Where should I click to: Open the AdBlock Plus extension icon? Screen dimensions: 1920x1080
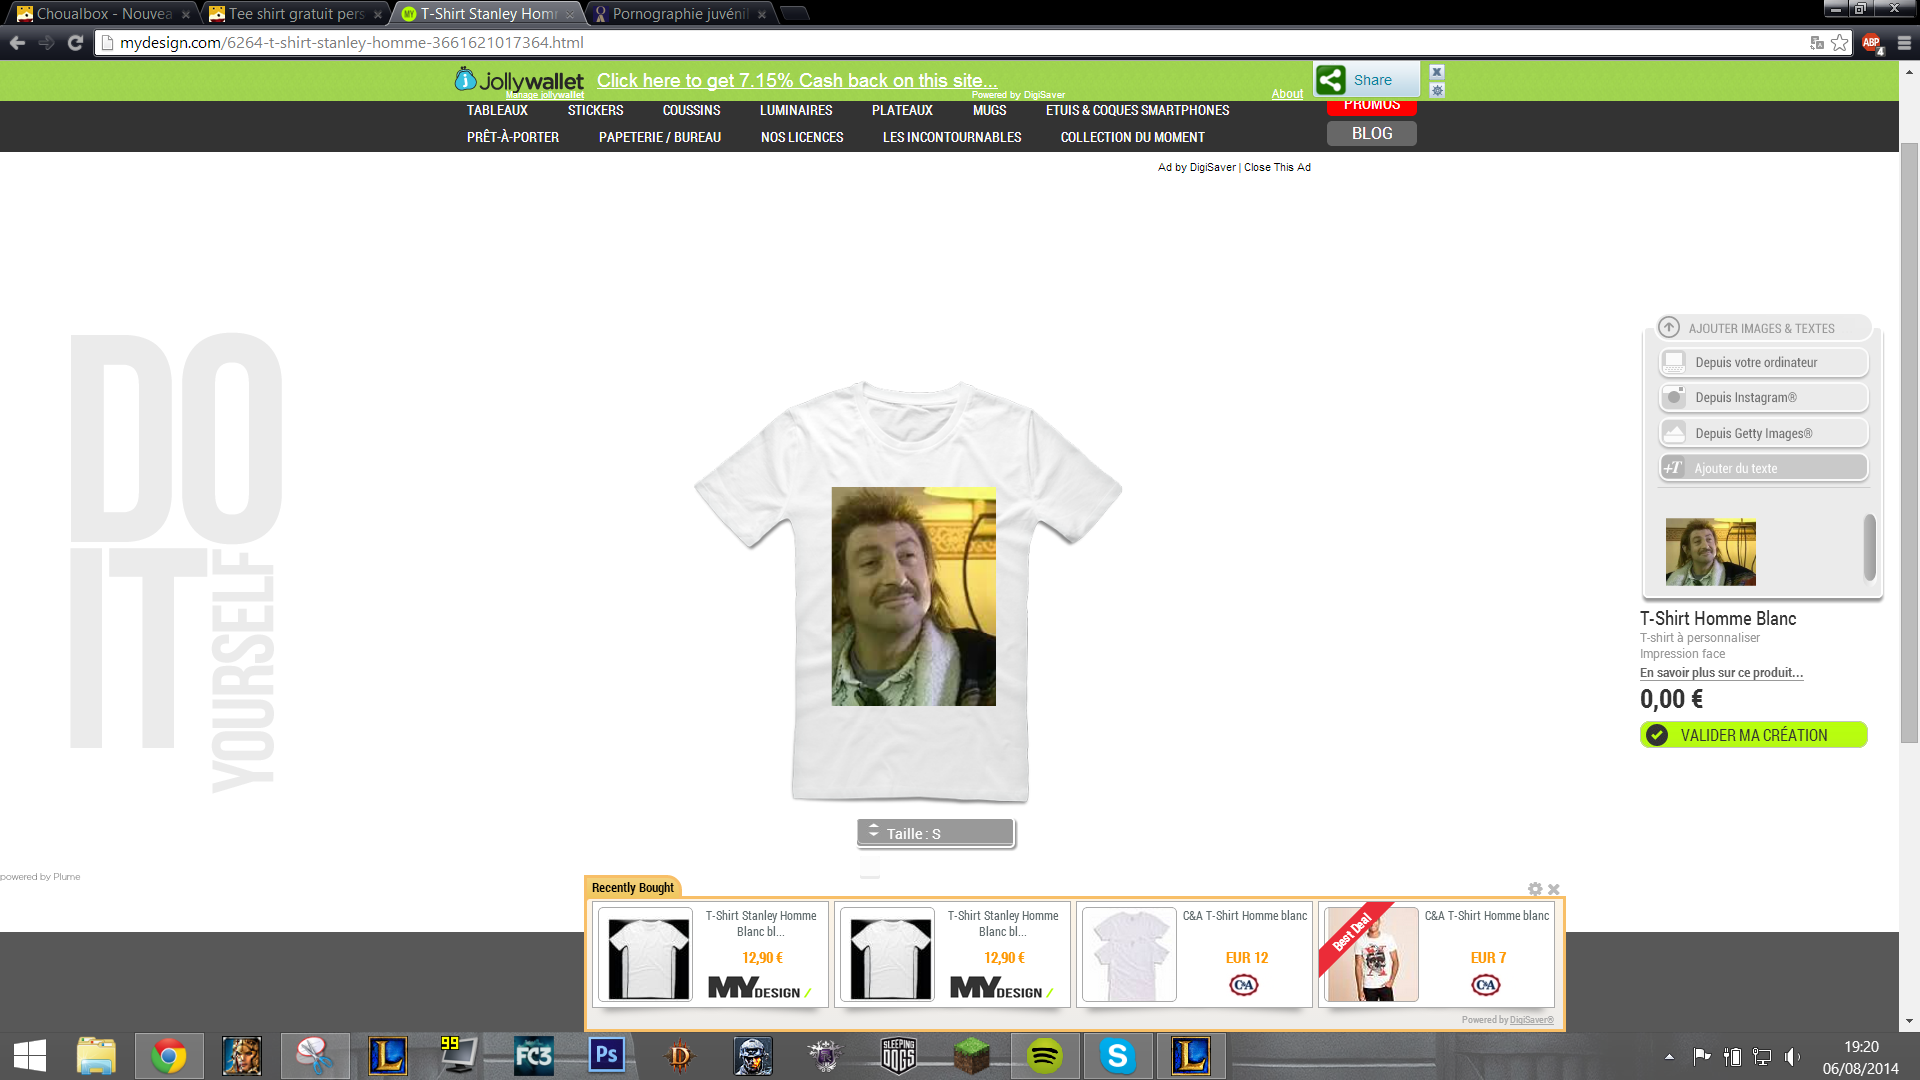(1871, 43)
